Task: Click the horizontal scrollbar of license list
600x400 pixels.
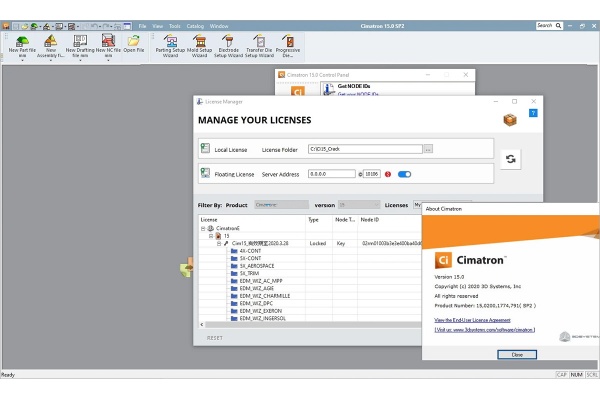Action: point(310,325)
